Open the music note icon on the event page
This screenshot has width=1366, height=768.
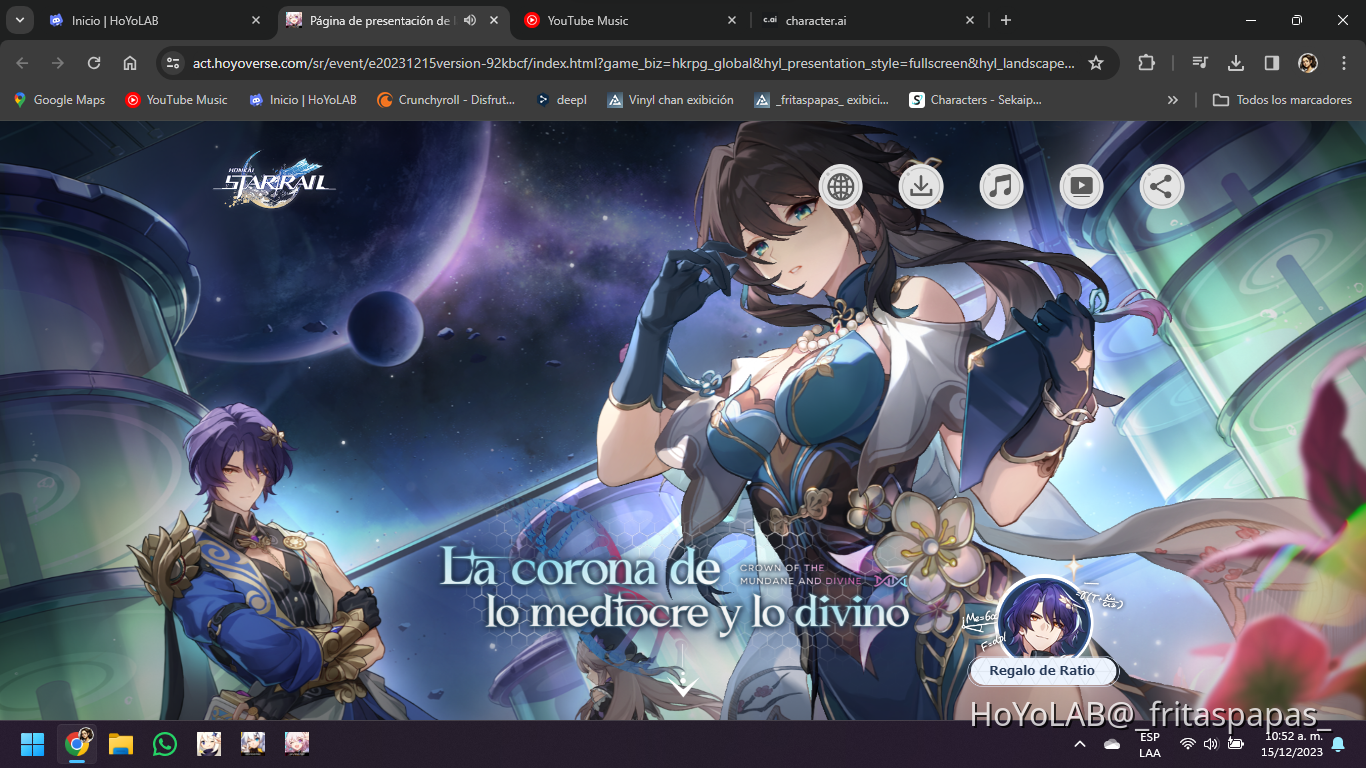click(1001, 186)
